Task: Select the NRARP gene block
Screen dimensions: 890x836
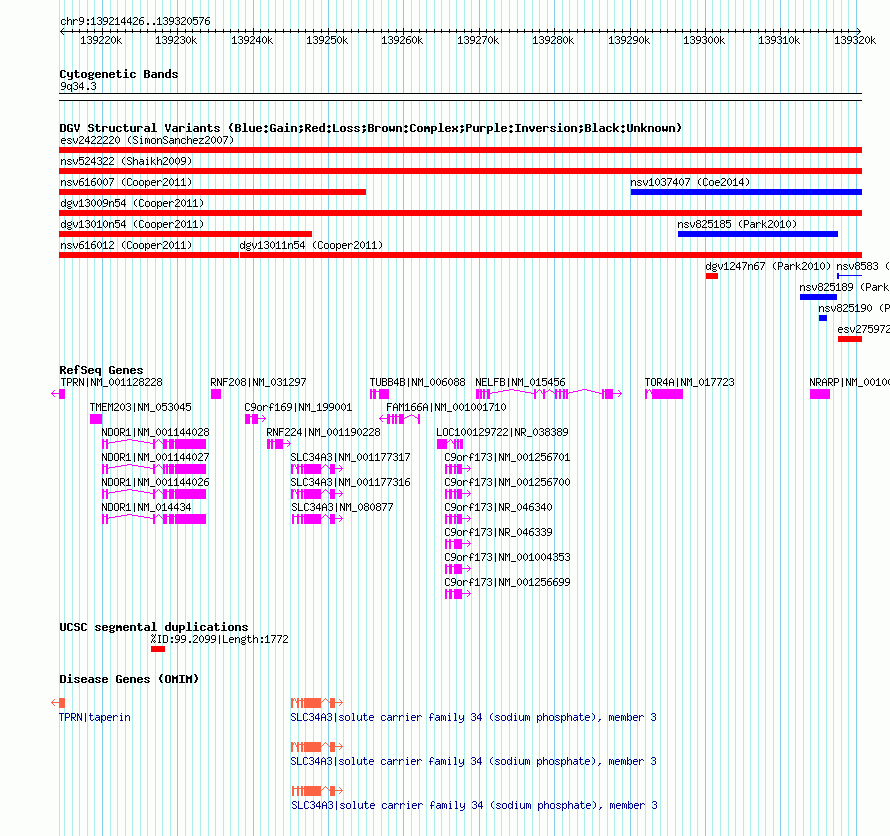Action: pos(820,394)
